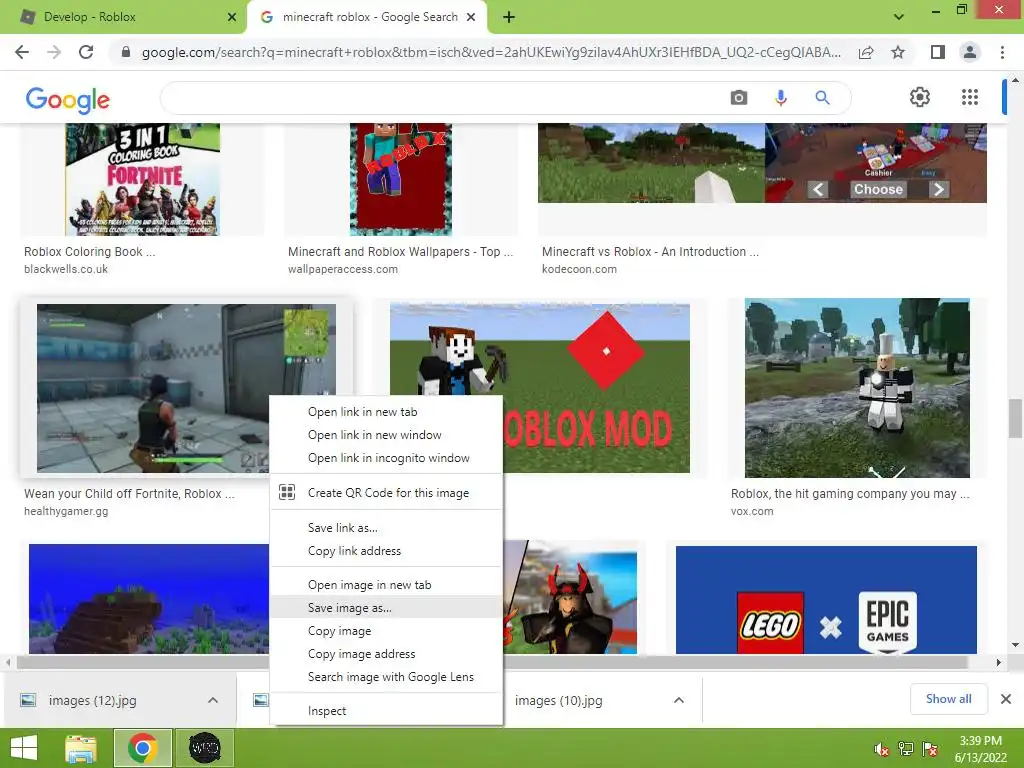Choose Search image with Google Lens
The height and width of the screenshot is (768, 1024).
(x=386, y=677)
